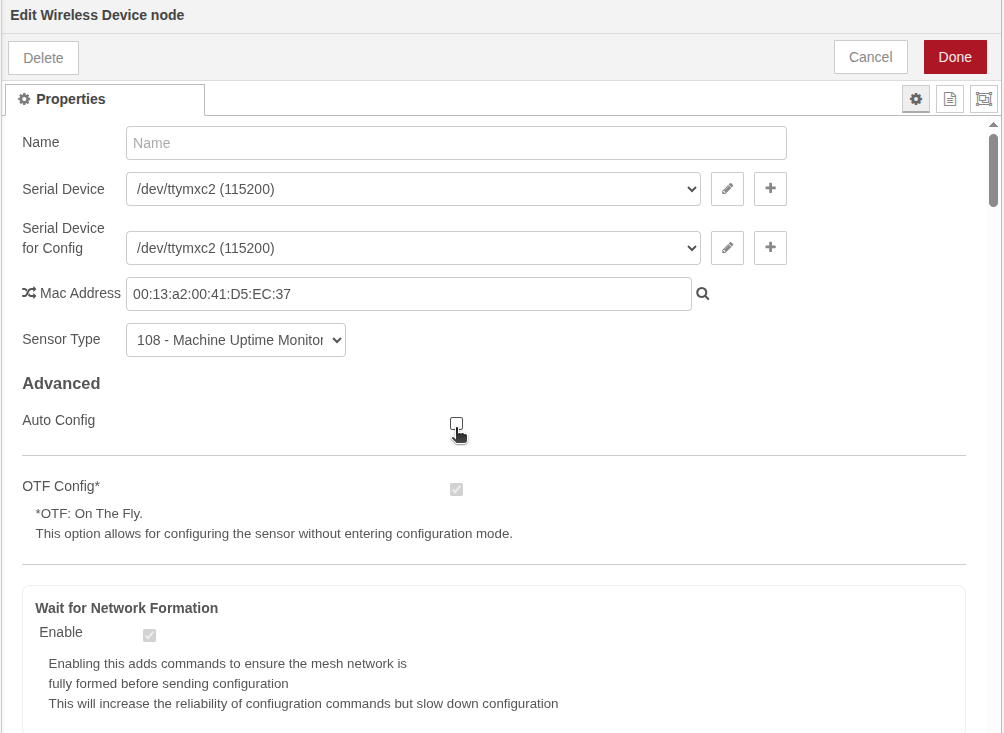Toggle the OTF Config checkbox
1004x733 pixels.
[x=456, y=489]
